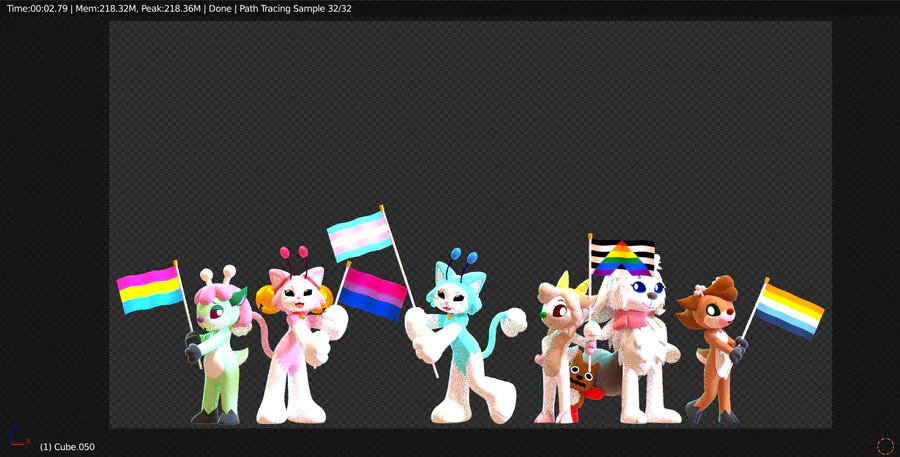The image size is (900, 457).
Task: Select the light blue and pink transgender flag
Action: click(x=360, y=235)
